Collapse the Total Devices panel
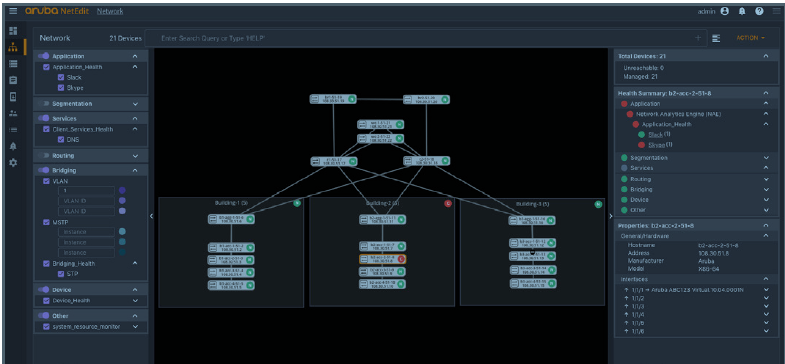Image resolution: width=785 pixels, height=364 pixels. [x=765, y=56]
